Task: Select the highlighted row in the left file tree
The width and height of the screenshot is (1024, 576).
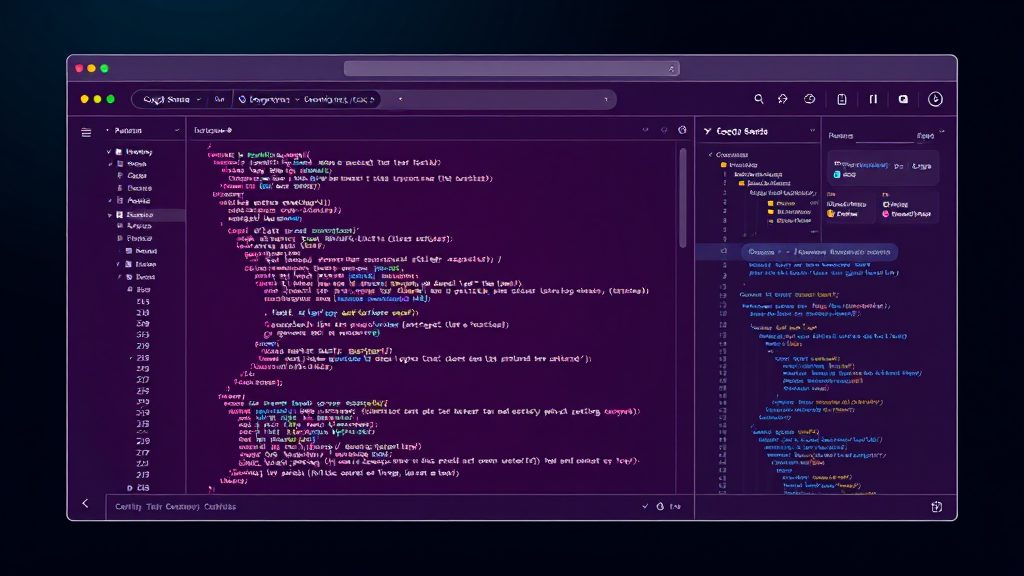Action: pos(145,214)
